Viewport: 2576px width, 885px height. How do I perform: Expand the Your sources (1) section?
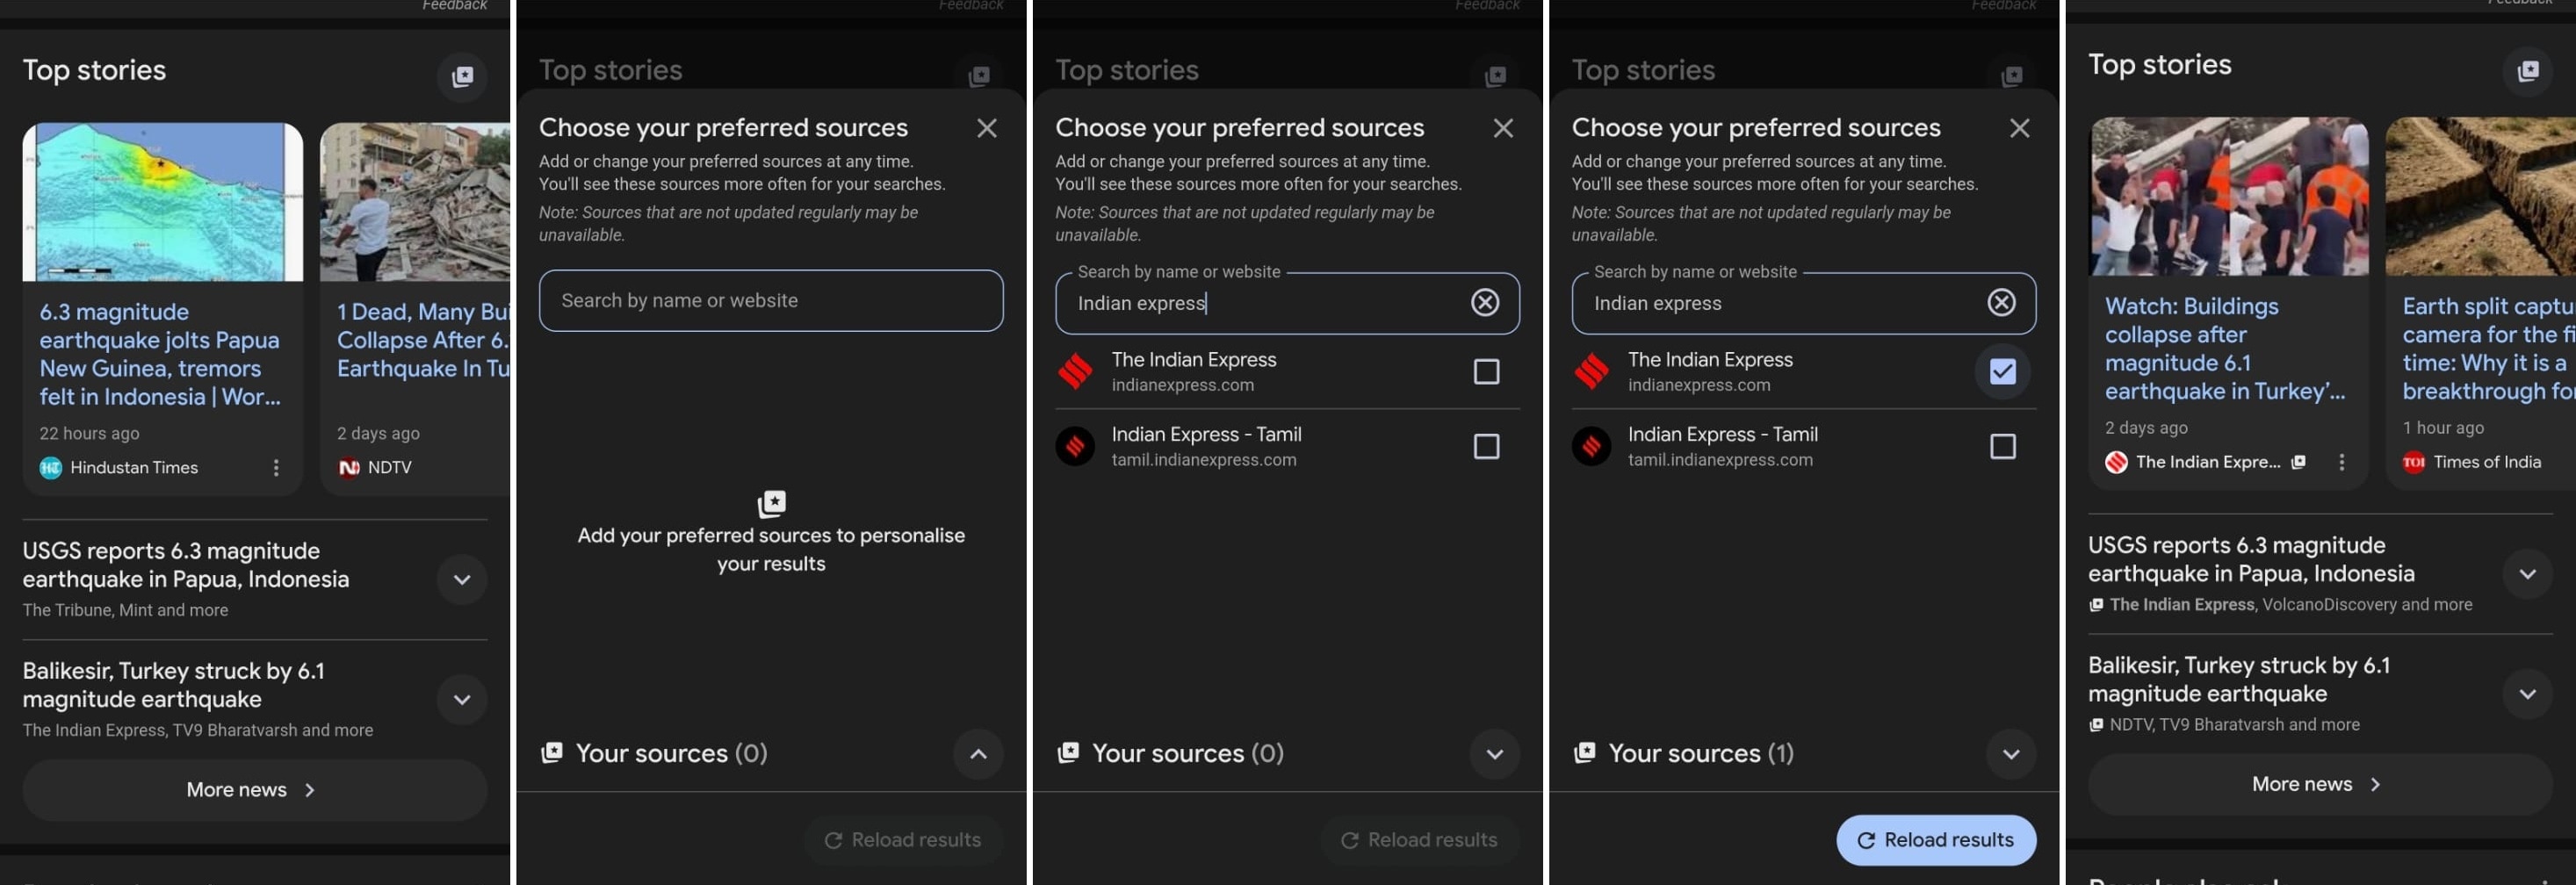pyautogui.click(x=2011, y=754)
